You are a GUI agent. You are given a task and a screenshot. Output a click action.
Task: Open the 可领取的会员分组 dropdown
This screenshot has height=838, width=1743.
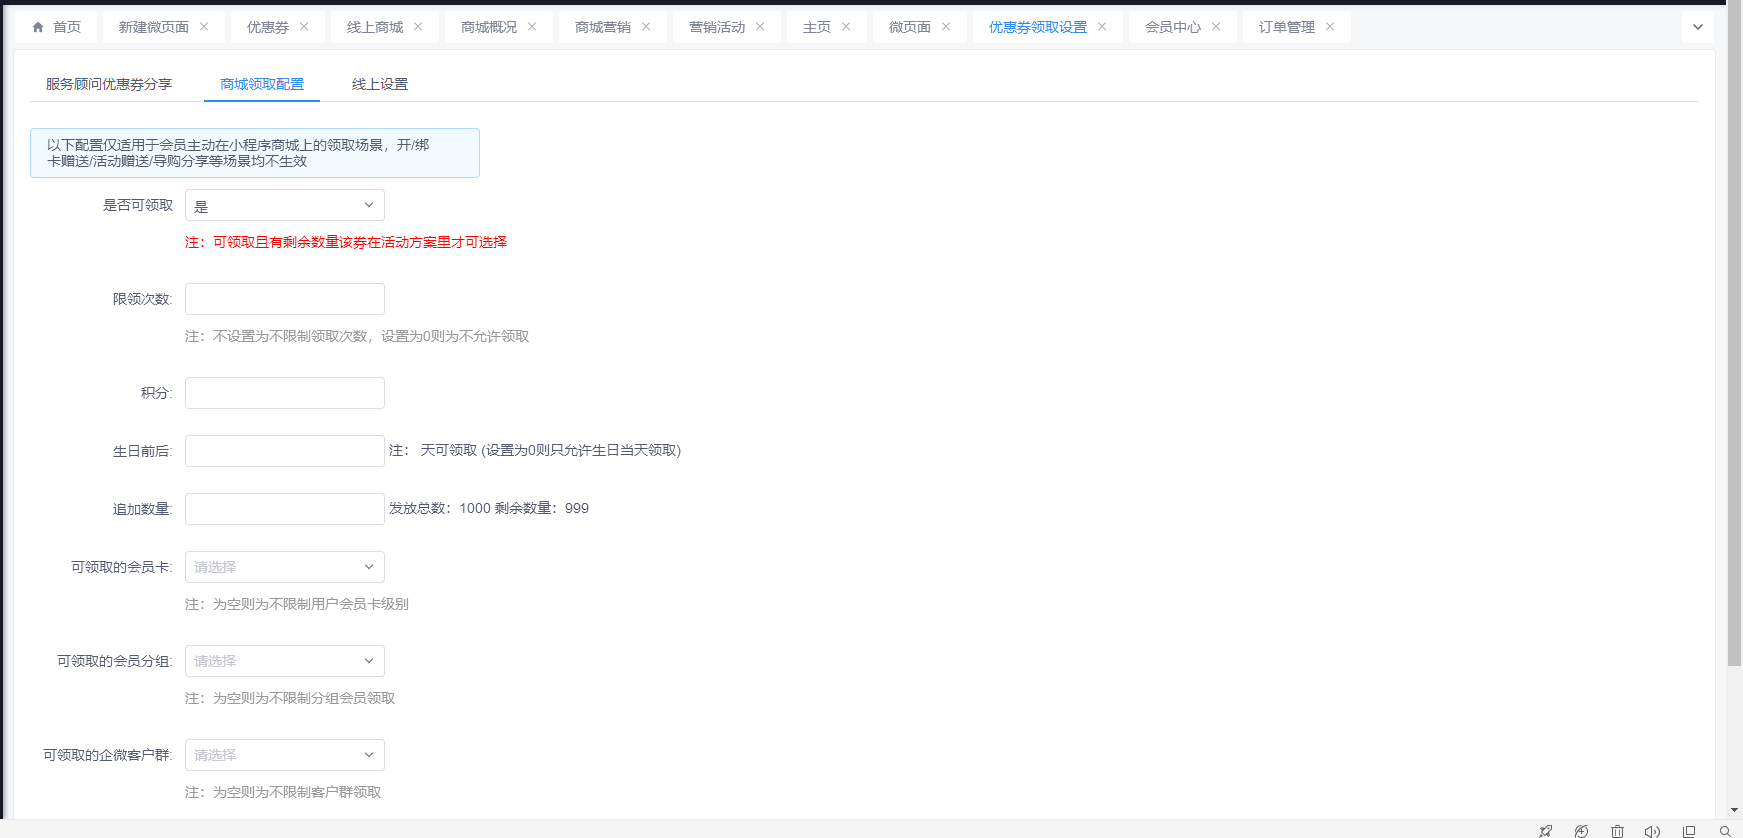[285, 661]
